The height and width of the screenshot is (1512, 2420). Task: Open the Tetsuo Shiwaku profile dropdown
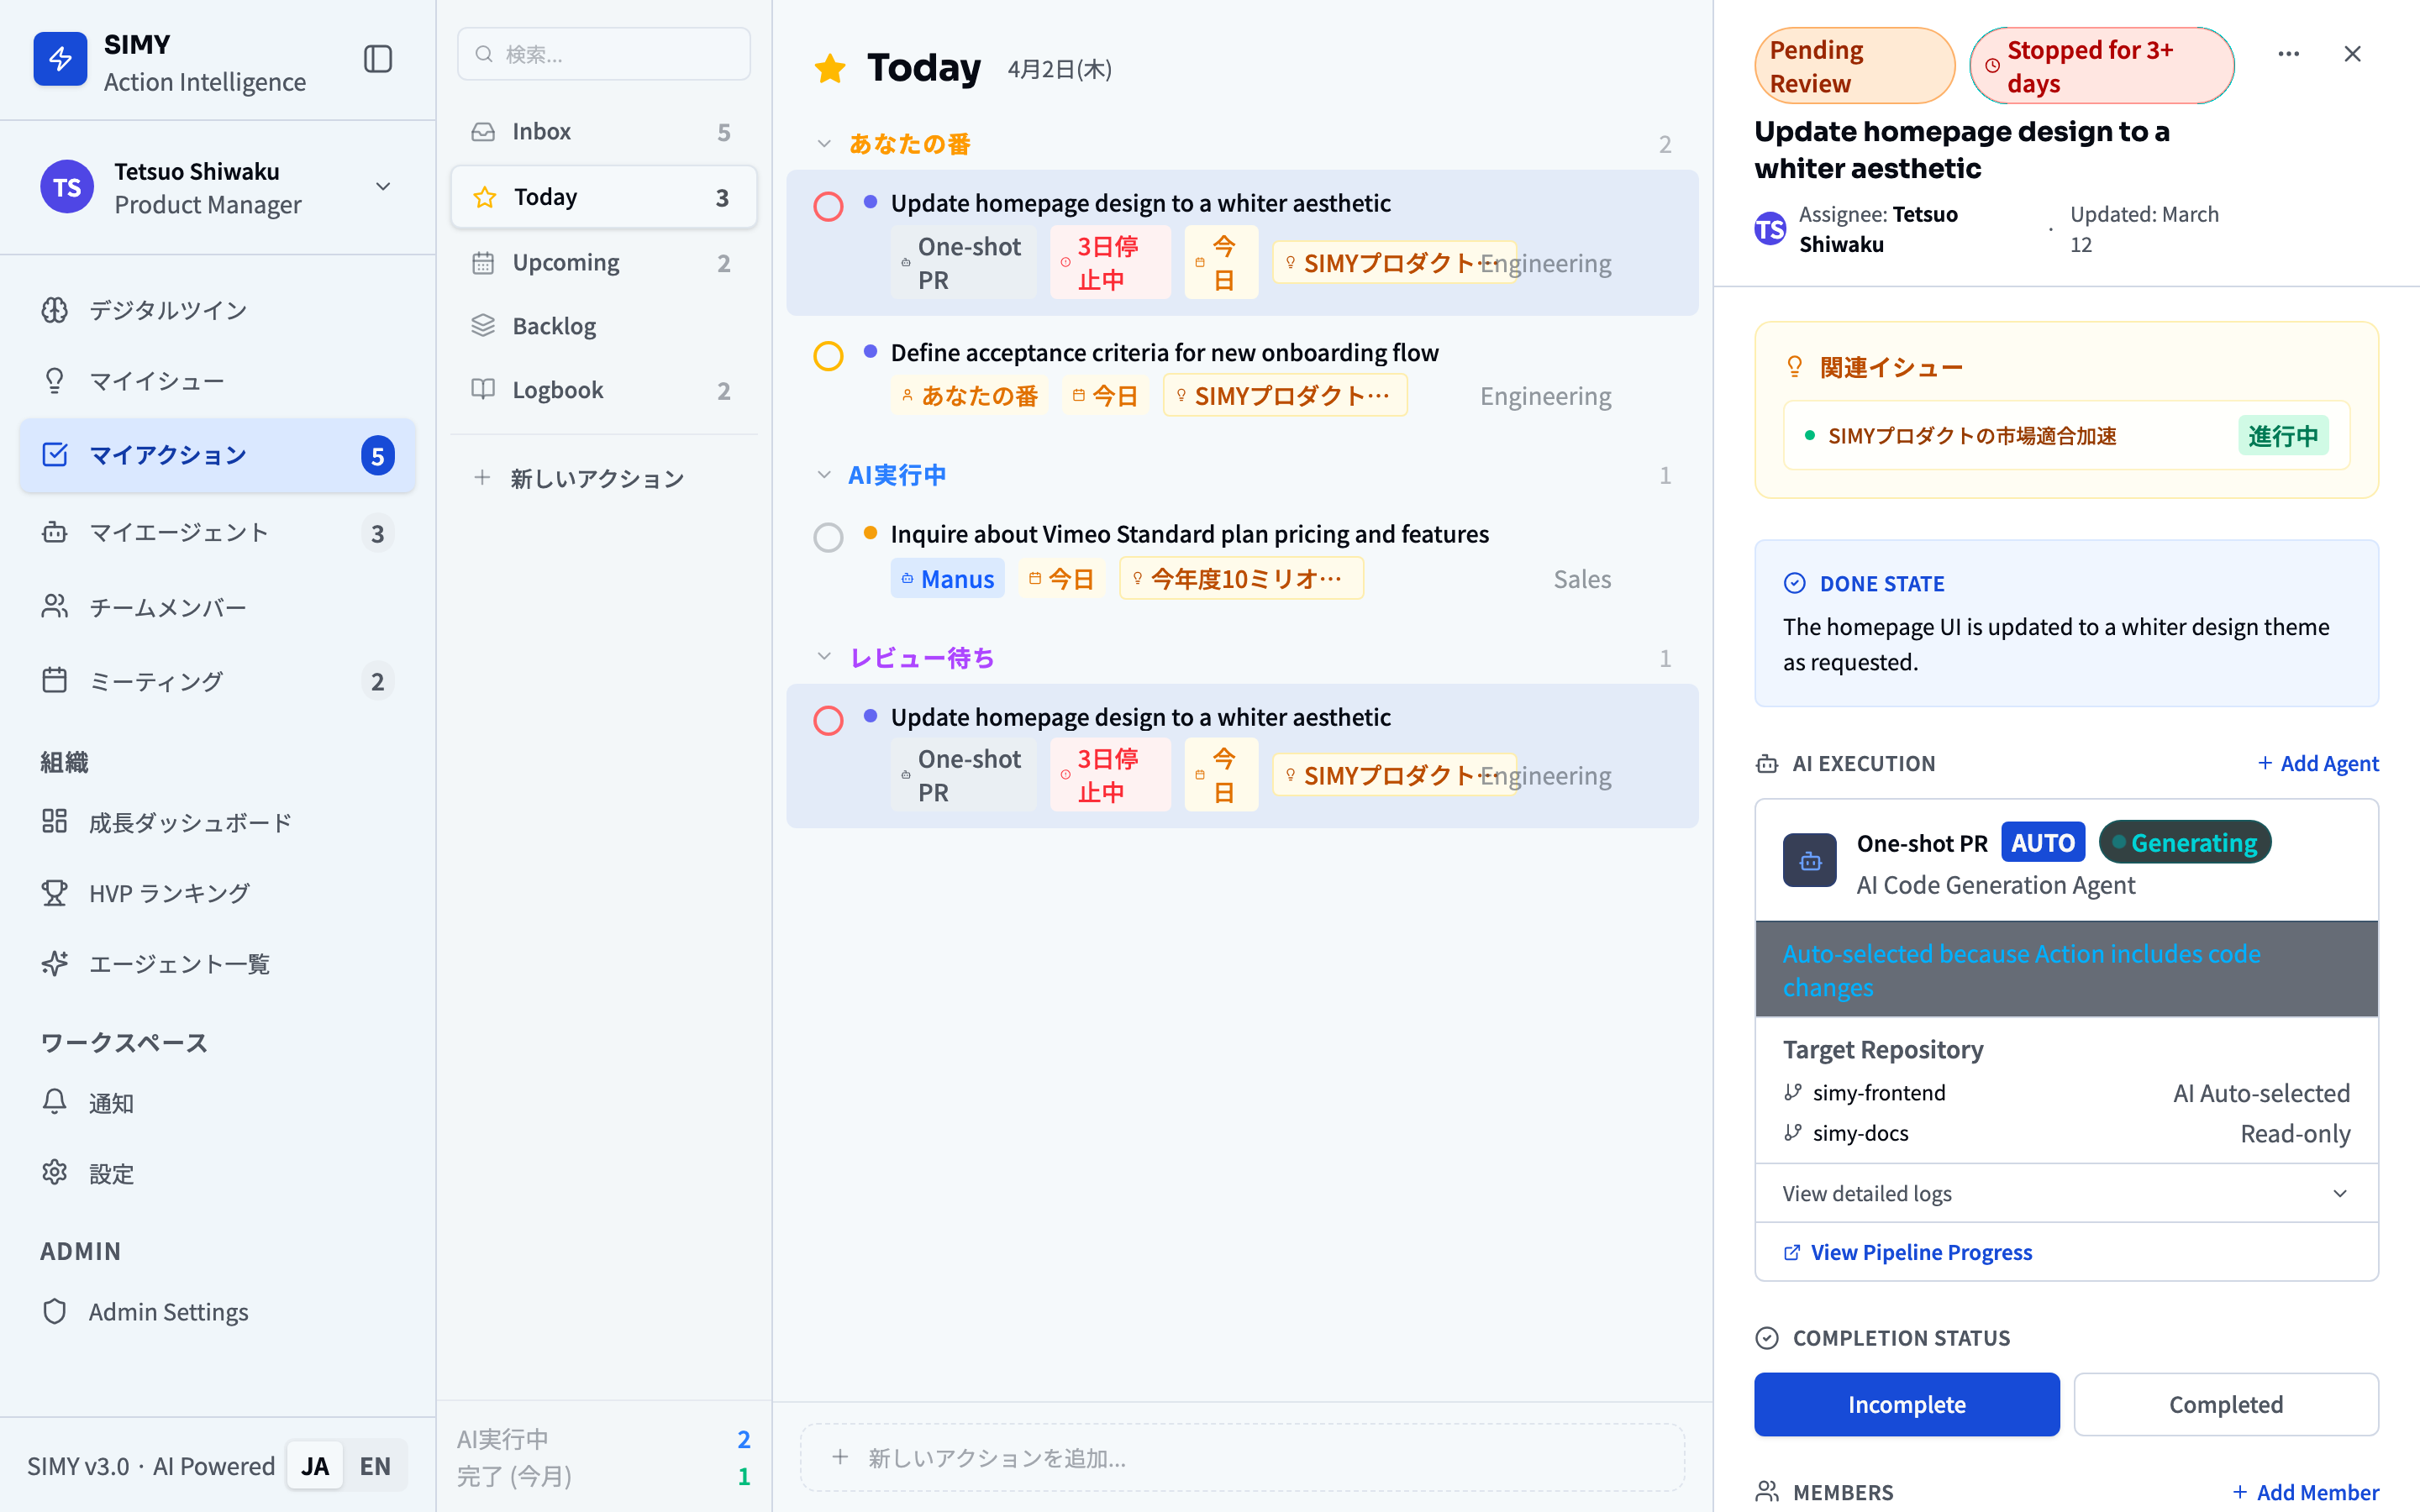(383, 187)
